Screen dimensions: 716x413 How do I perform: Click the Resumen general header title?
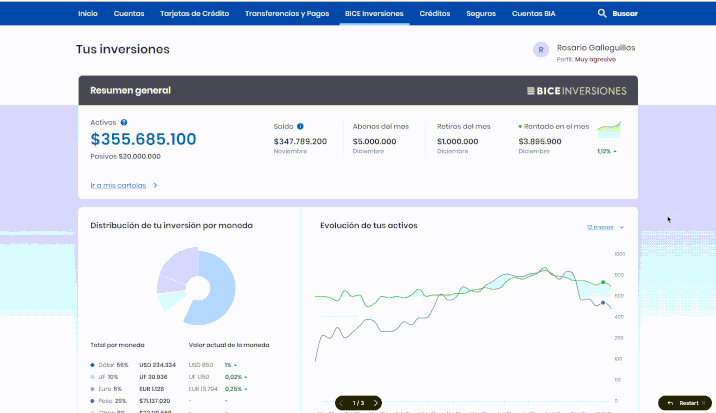(131, 90)
